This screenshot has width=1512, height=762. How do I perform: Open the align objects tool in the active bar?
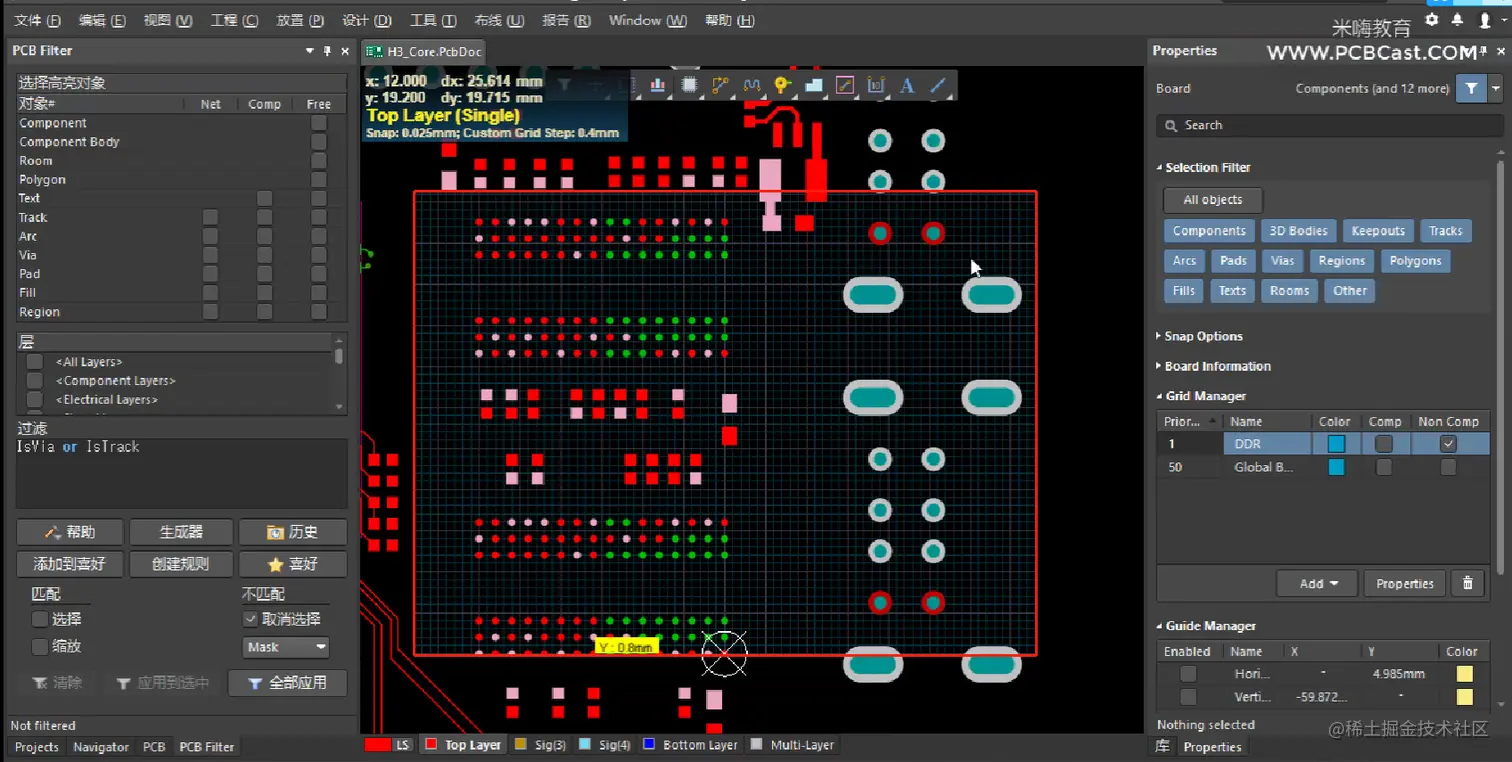[658, 86]
